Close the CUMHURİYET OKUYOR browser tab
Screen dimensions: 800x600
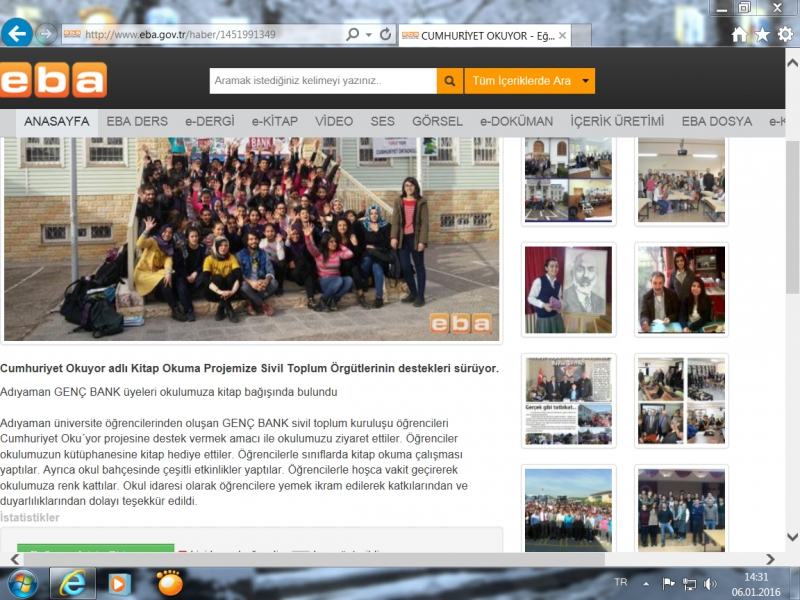coord(562,35)
